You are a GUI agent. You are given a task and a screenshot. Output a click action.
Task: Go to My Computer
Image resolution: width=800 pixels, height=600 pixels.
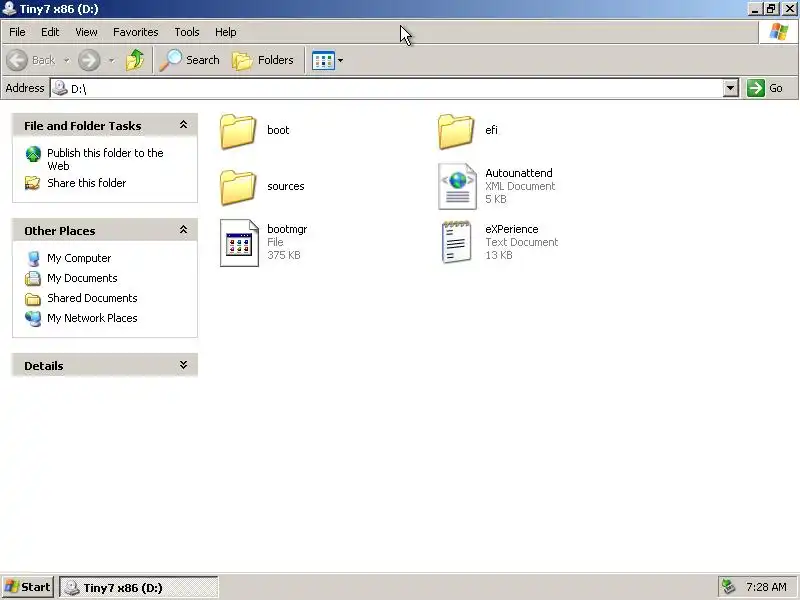coord(79,258)
